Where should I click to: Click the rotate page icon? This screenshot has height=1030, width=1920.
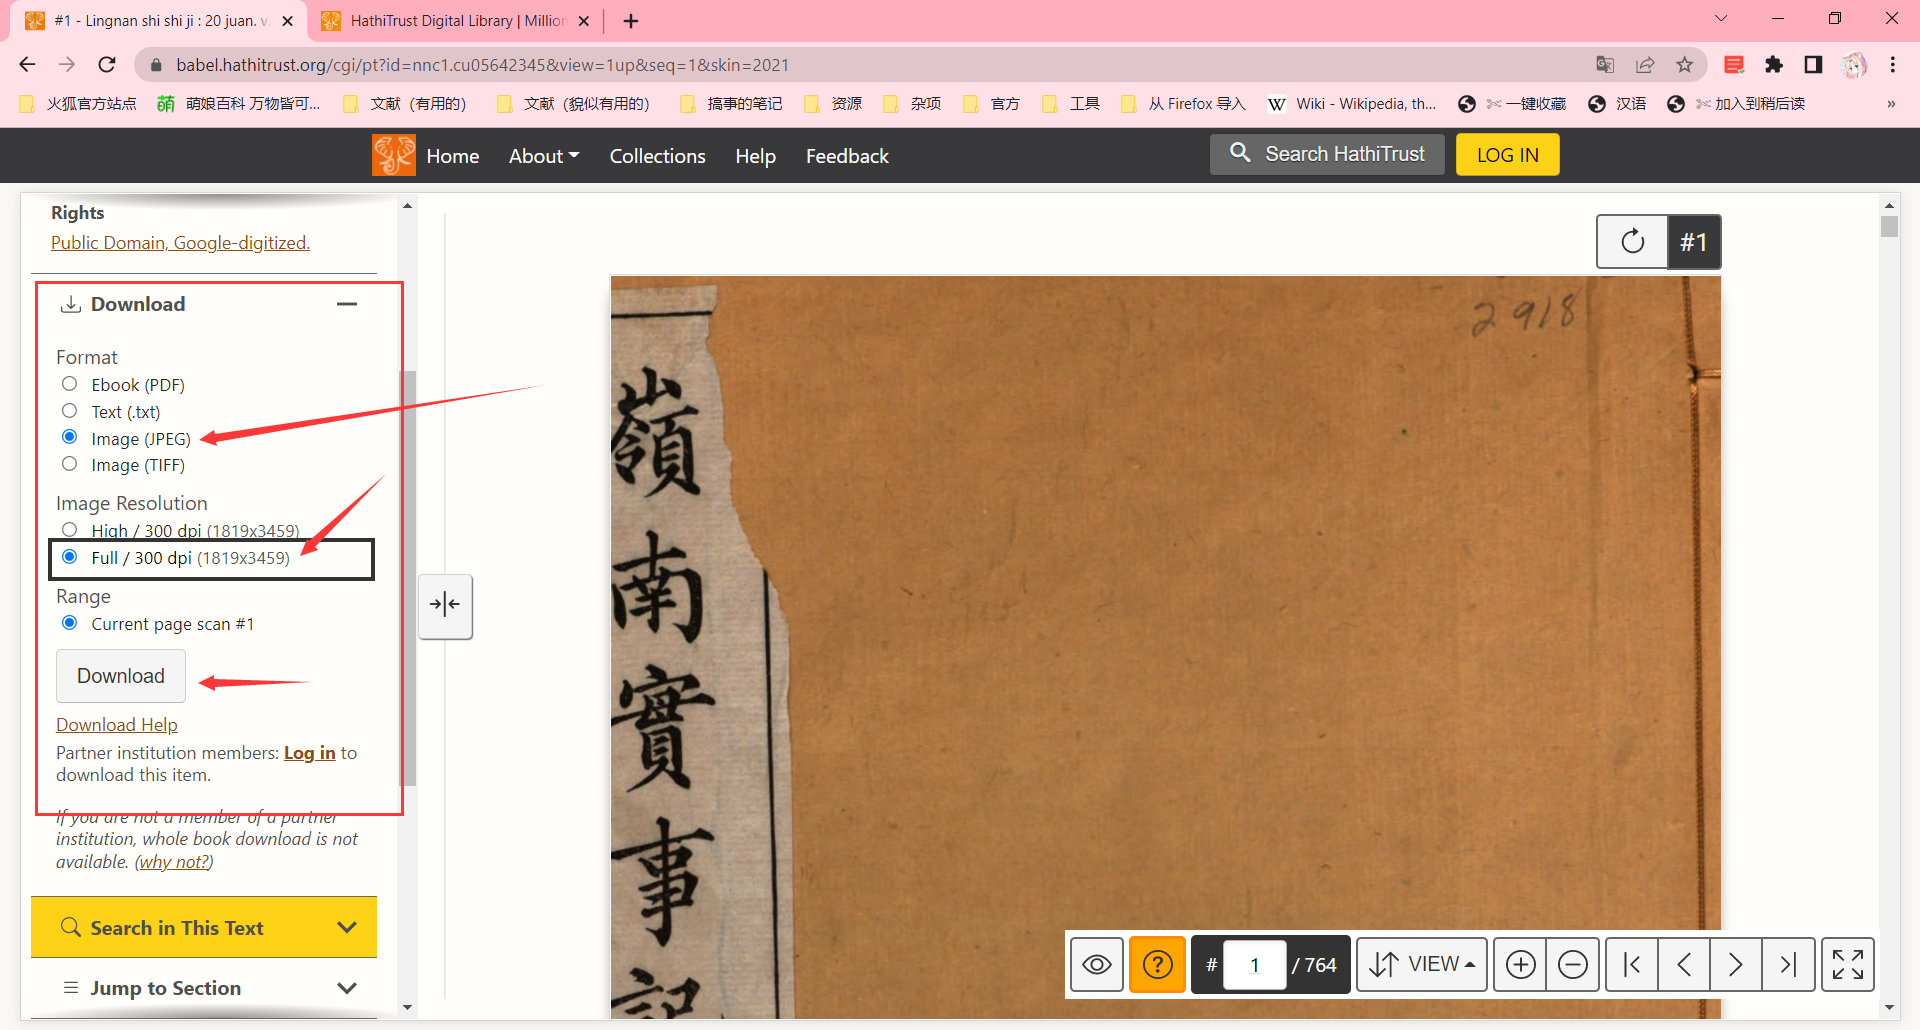click(1632, 242)
